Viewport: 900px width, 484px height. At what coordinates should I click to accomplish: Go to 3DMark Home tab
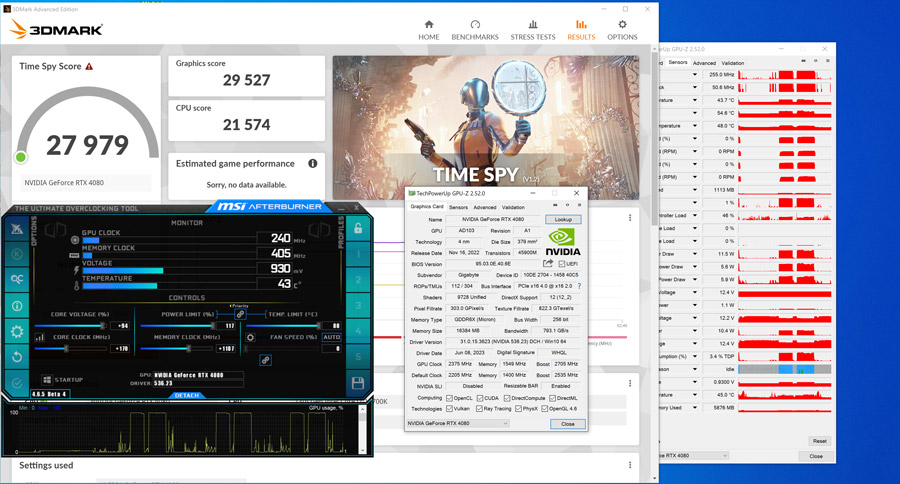(429, 30)
